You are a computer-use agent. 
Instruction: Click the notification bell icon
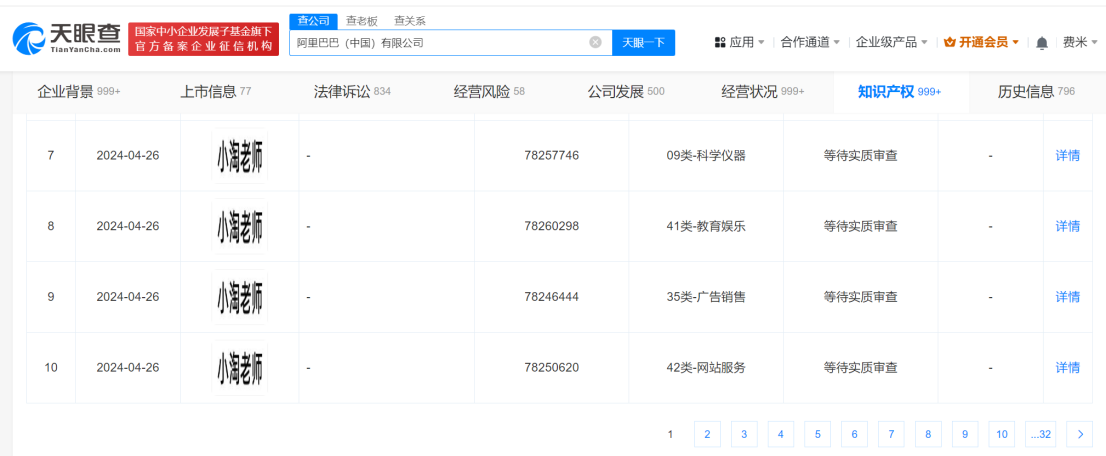(x=1042, y=43)
